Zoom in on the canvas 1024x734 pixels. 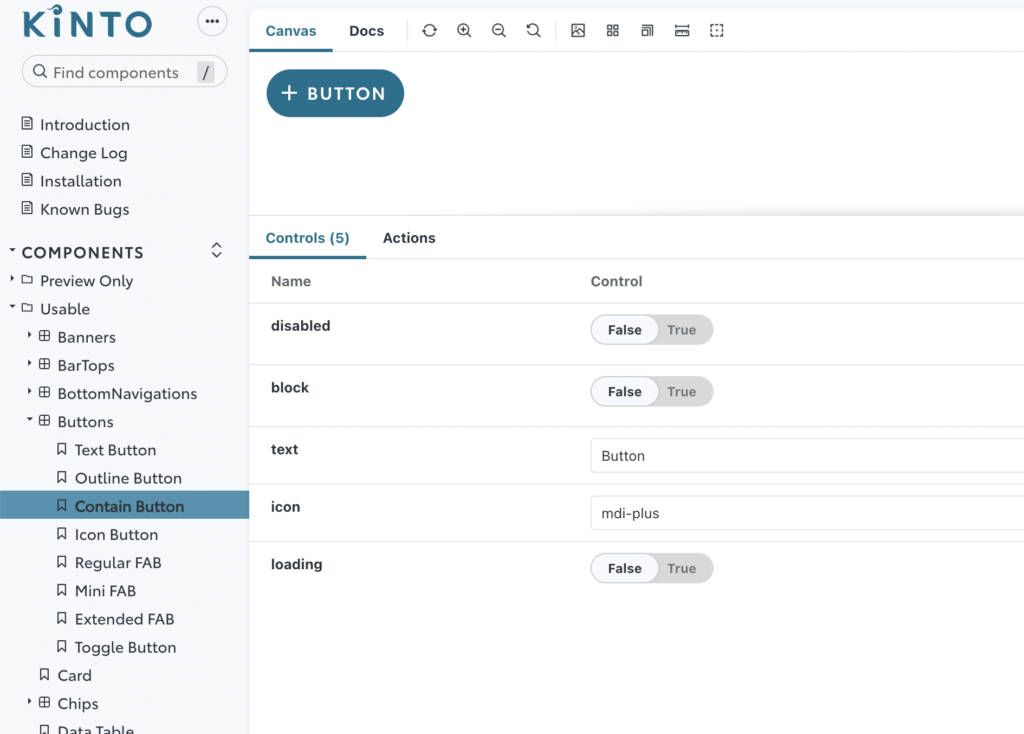pyautogui.click(x=464, y=31)
